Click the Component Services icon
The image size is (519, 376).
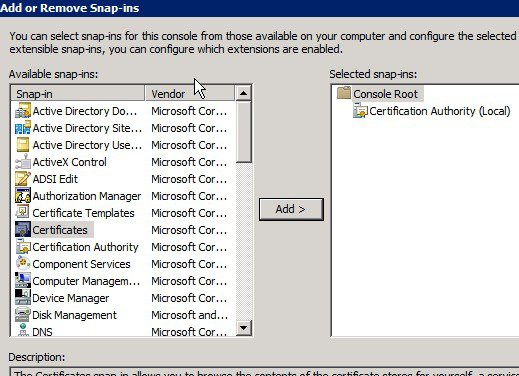click(23, 264)
